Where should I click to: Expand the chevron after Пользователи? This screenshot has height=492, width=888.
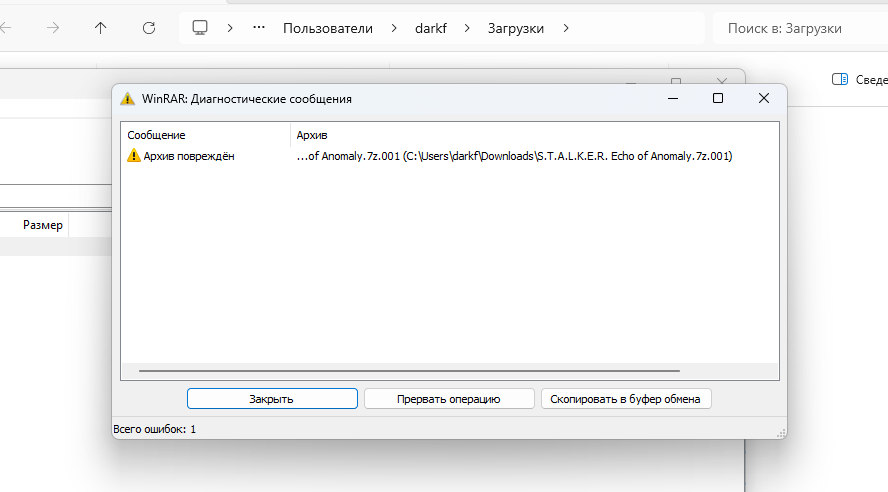[x=394, y=28]
